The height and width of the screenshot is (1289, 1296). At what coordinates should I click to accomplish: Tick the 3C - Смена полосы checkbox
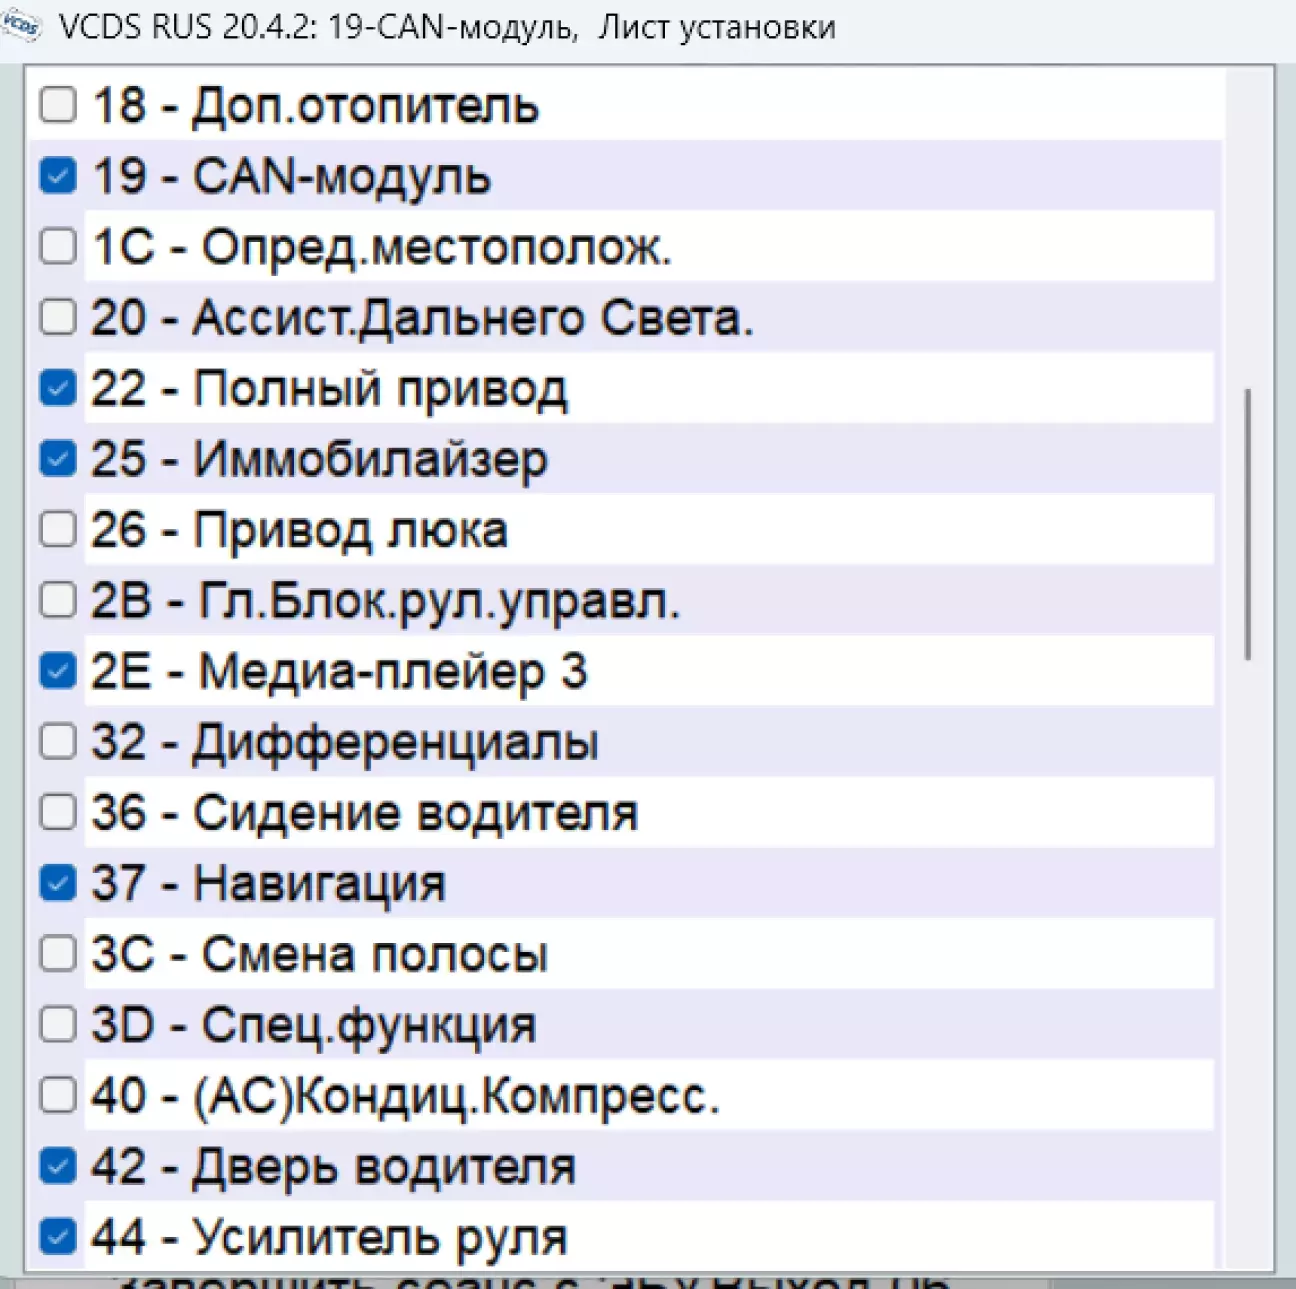coord(58,954)
